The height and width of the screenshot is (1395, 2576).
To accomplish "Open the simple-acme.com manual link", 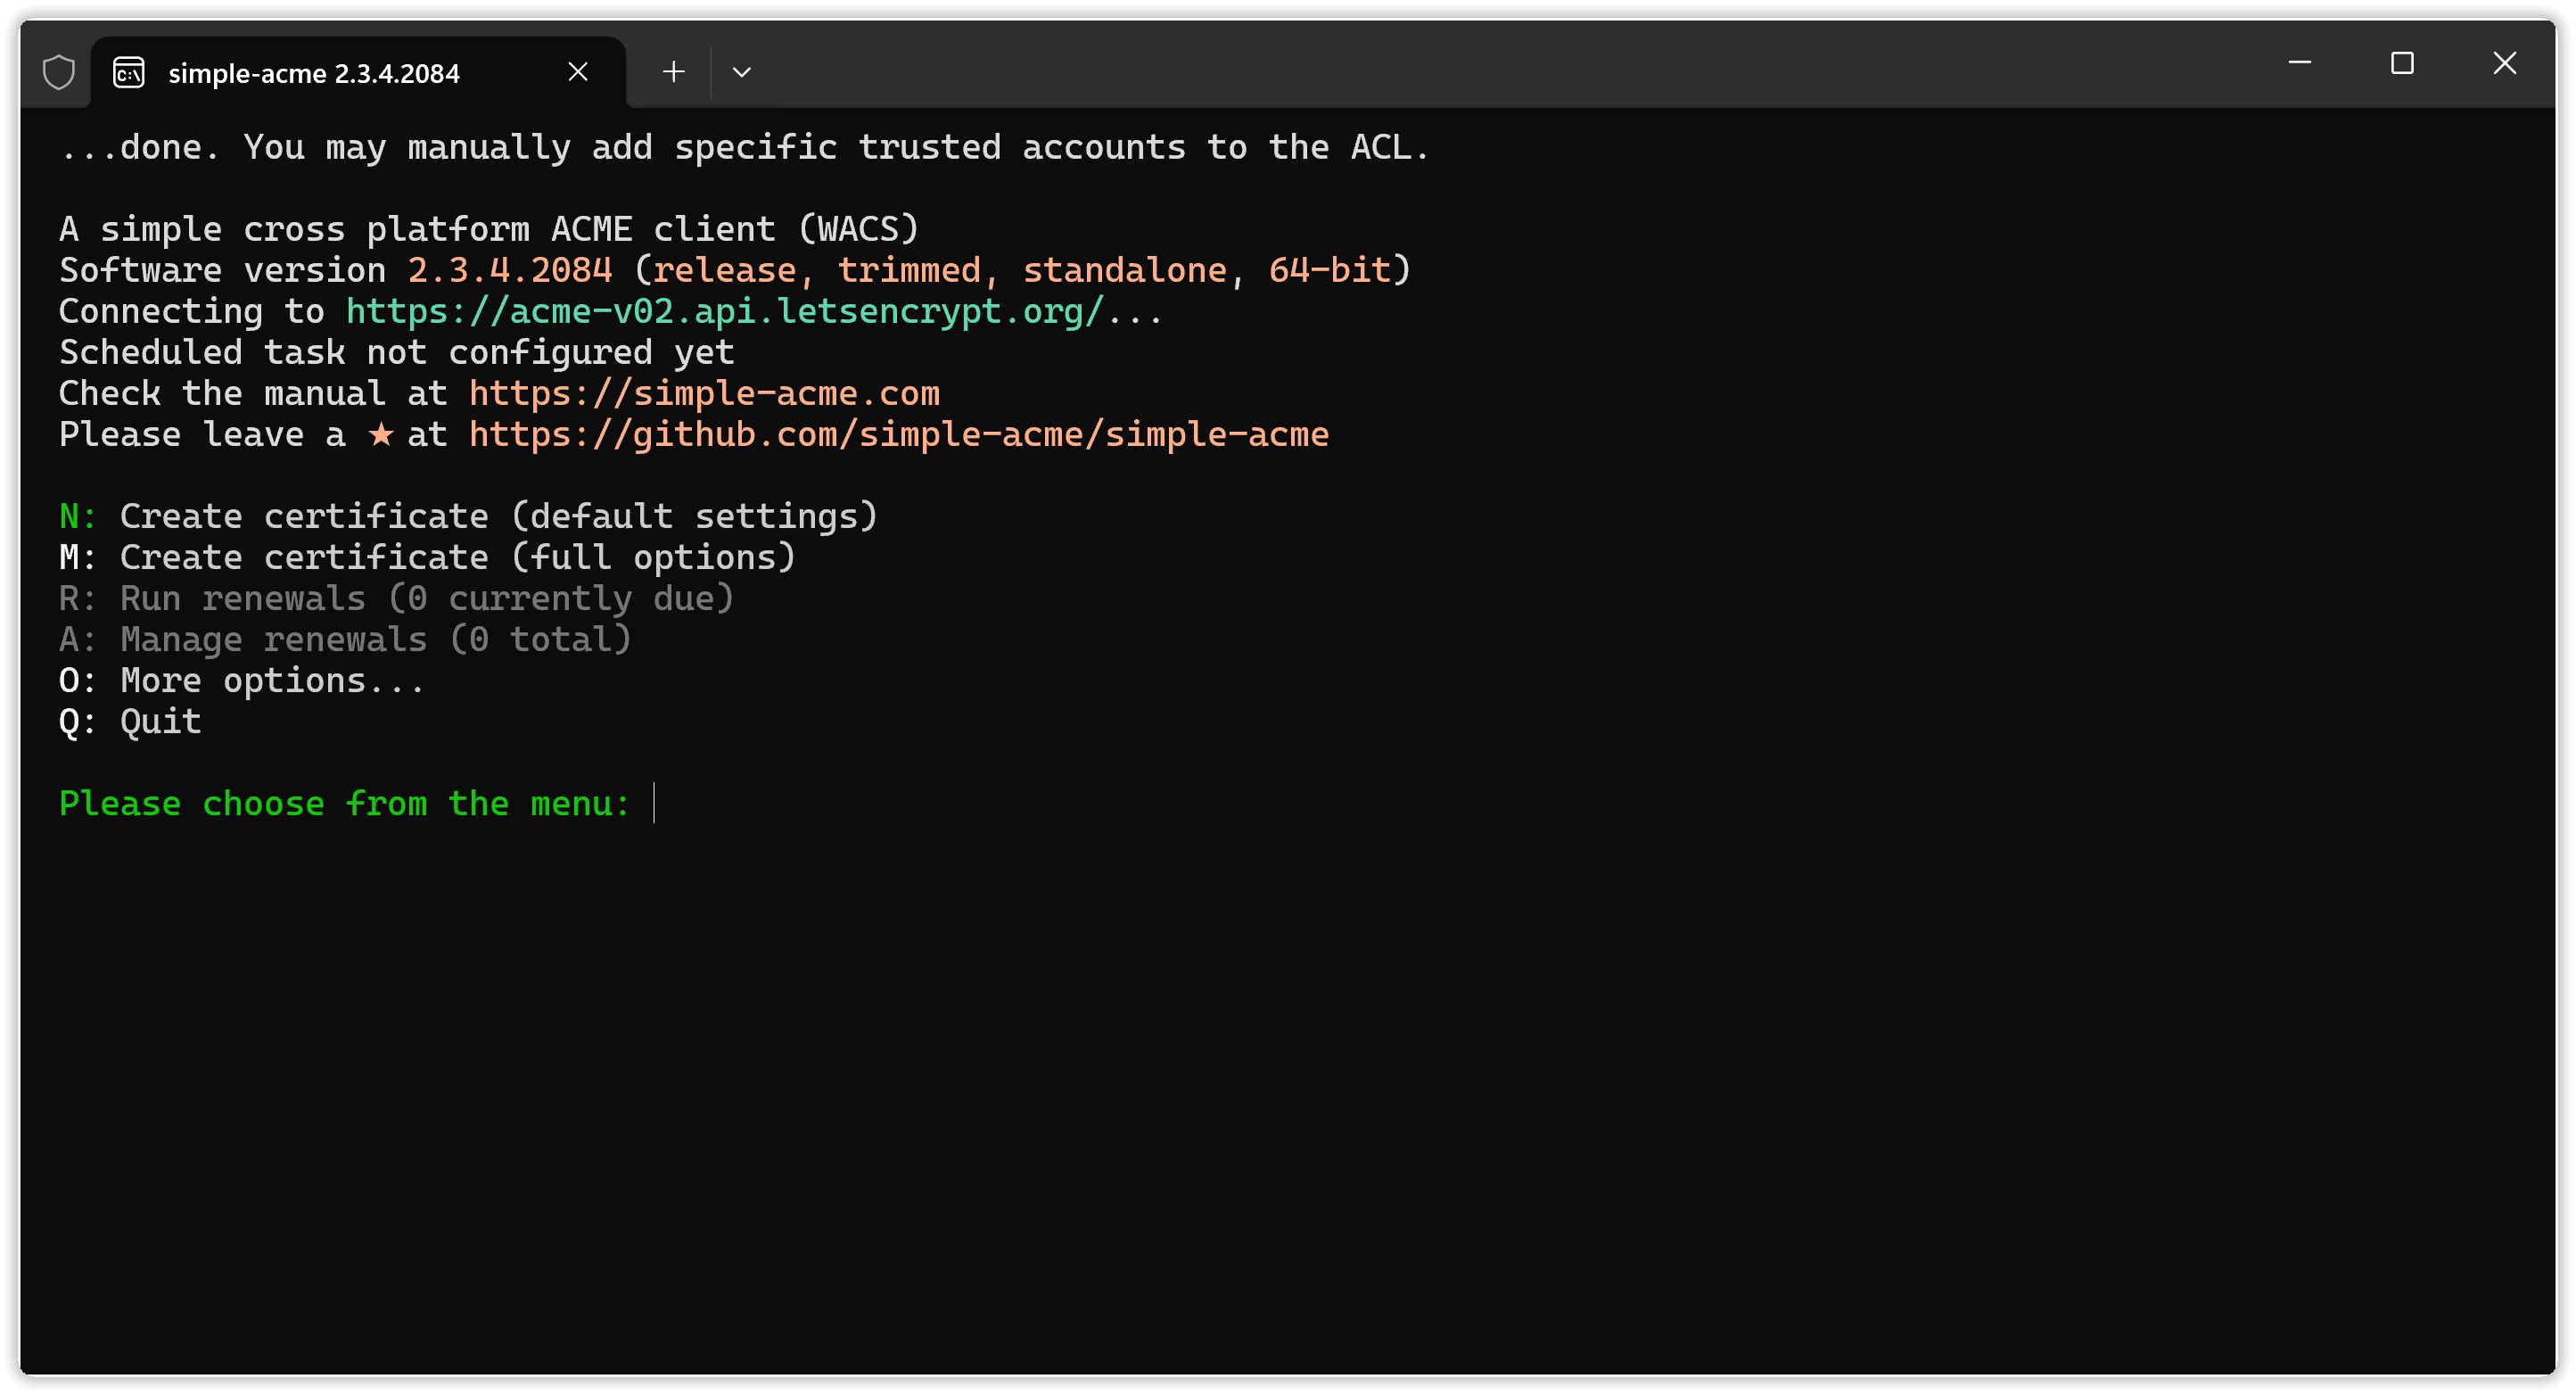I will tap(704, 394).
